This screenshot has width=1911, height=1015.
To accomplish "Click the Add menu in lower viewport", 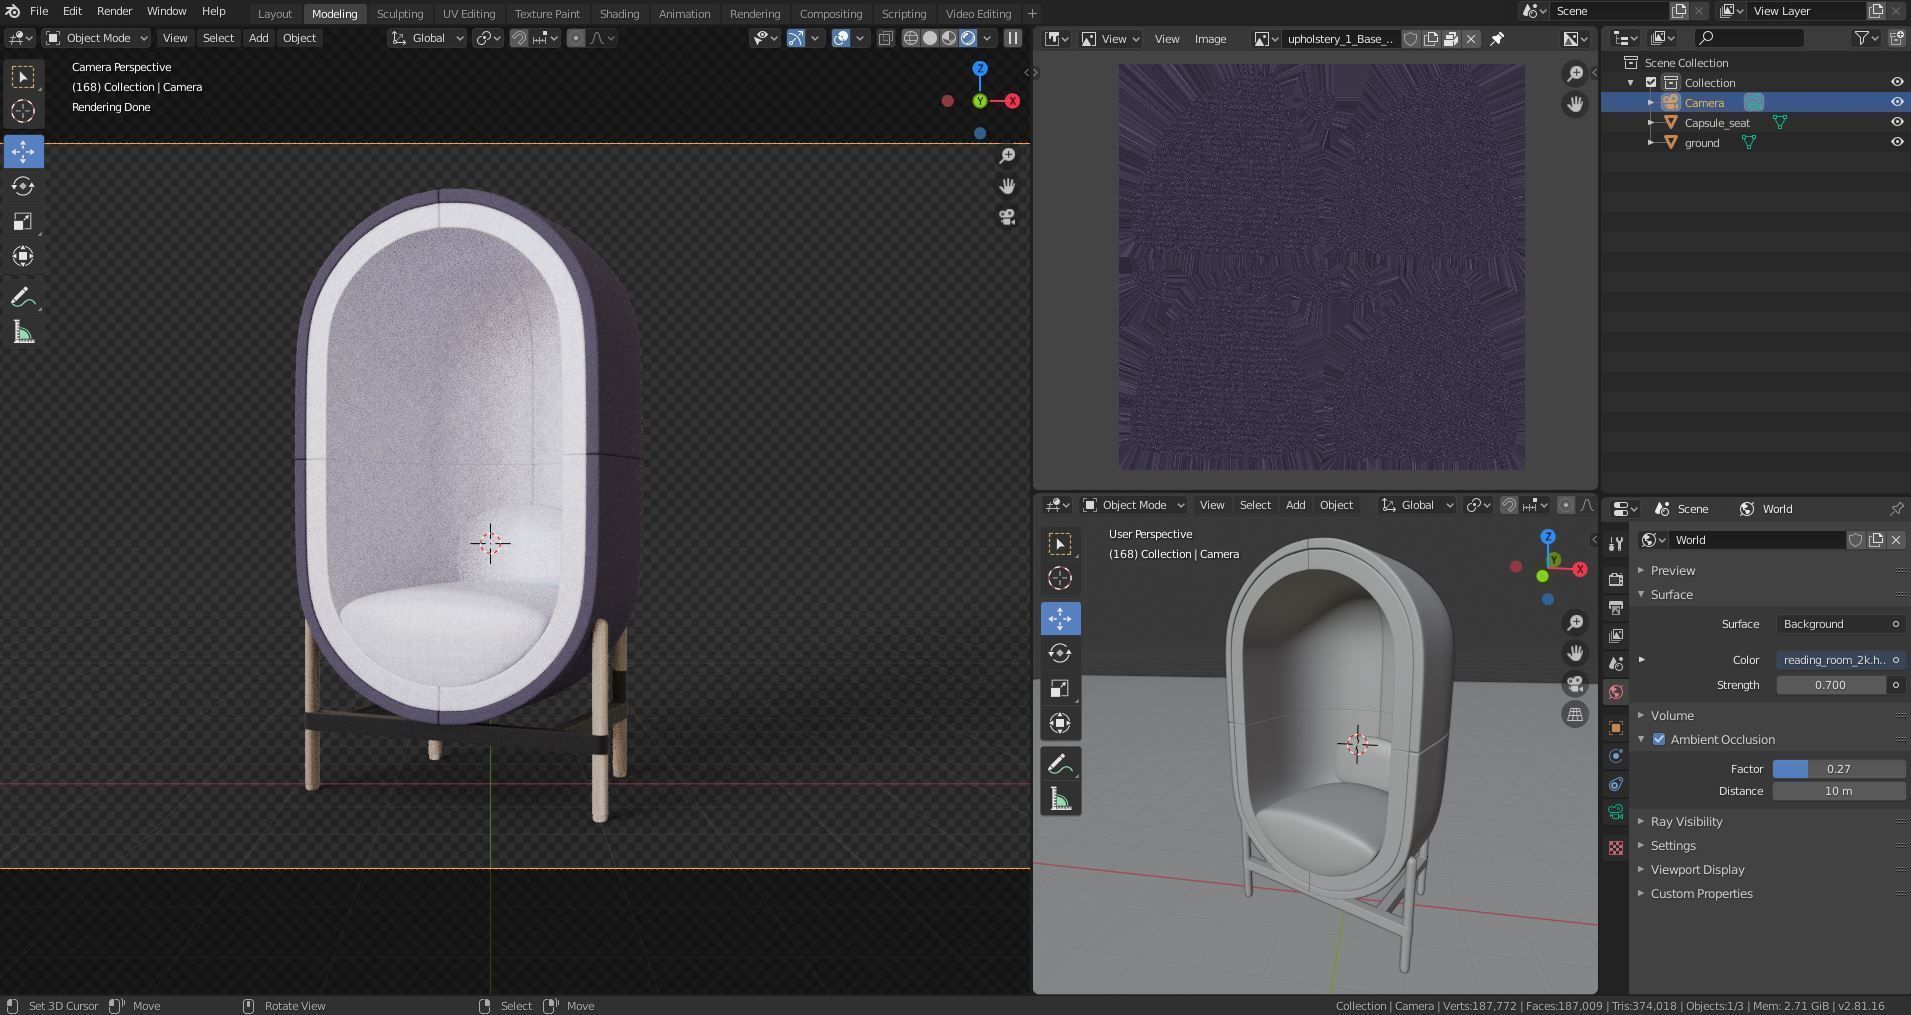I will coord(1294,505).
